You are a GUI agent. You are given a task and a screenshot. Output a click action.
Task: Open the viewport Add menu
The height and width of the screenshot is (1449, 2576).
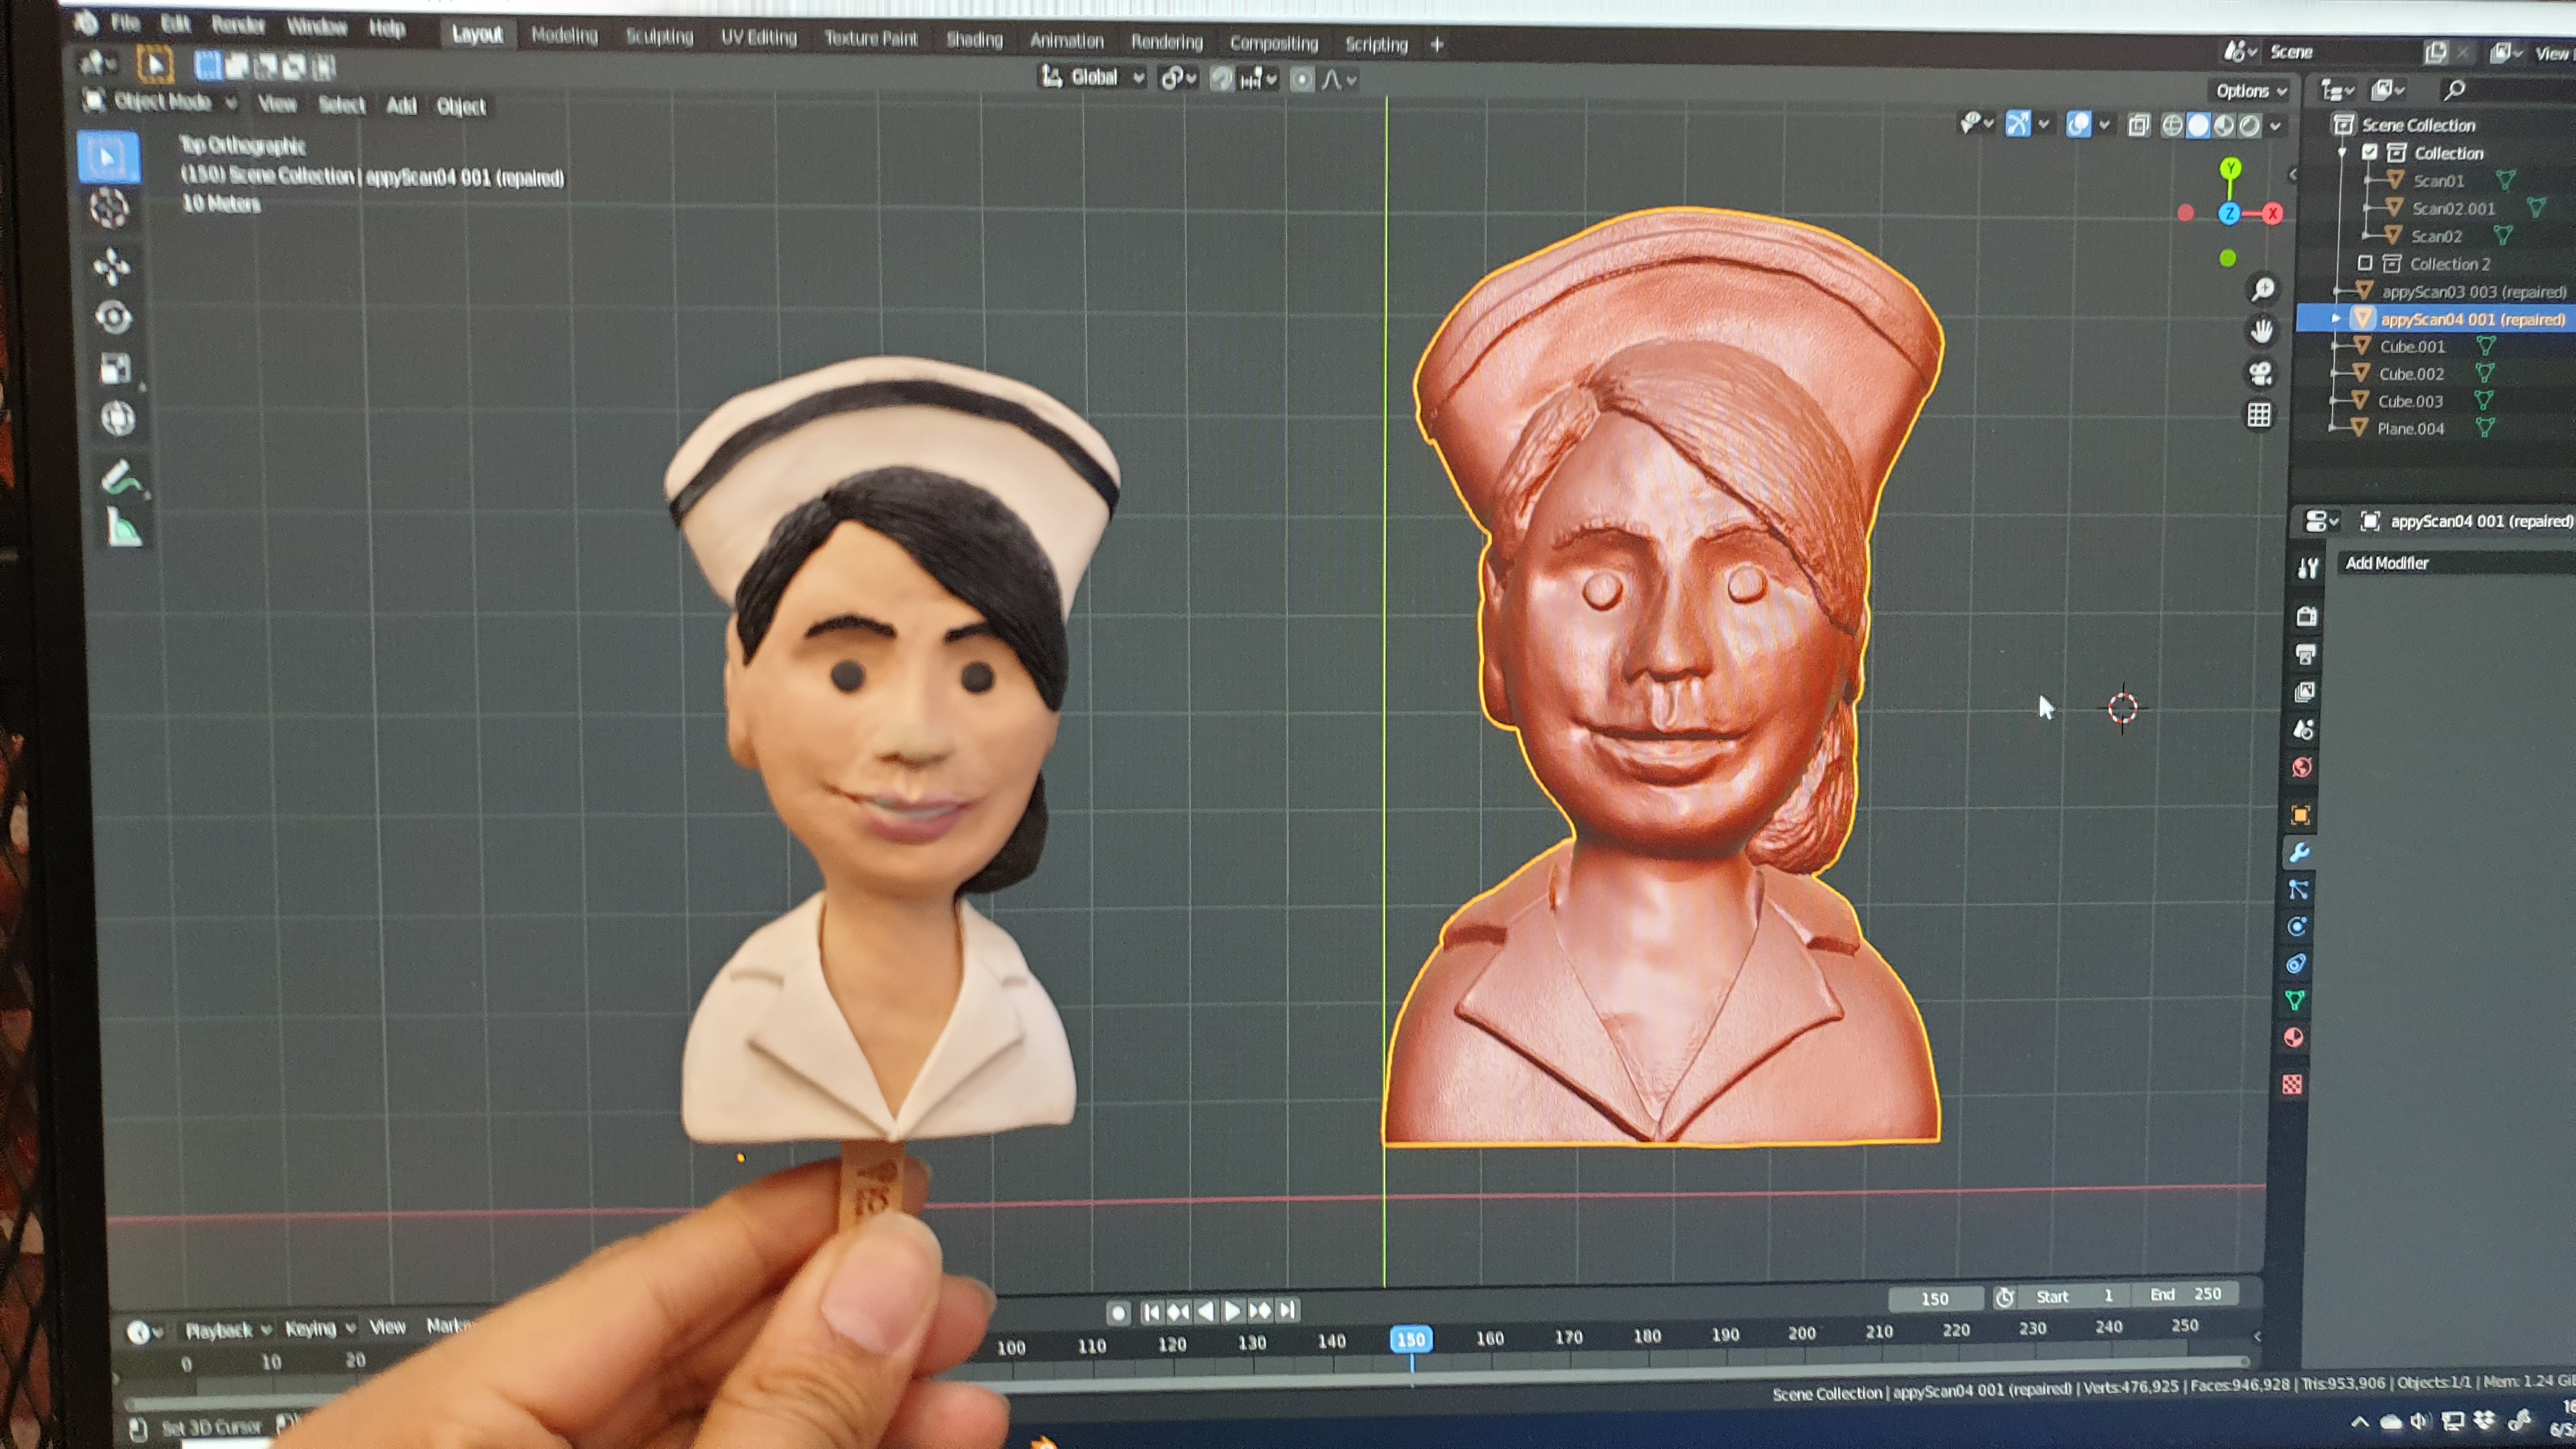[x=401, y=105]
